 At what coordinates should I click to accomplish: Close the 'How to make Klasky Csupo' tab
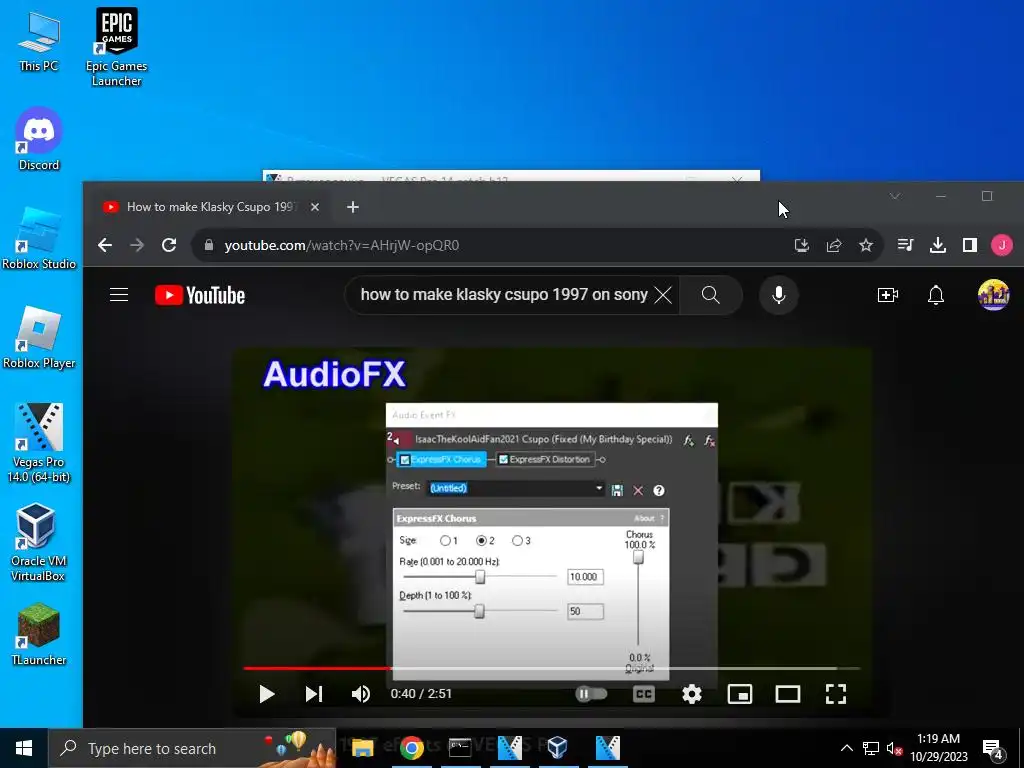[315, 207]
